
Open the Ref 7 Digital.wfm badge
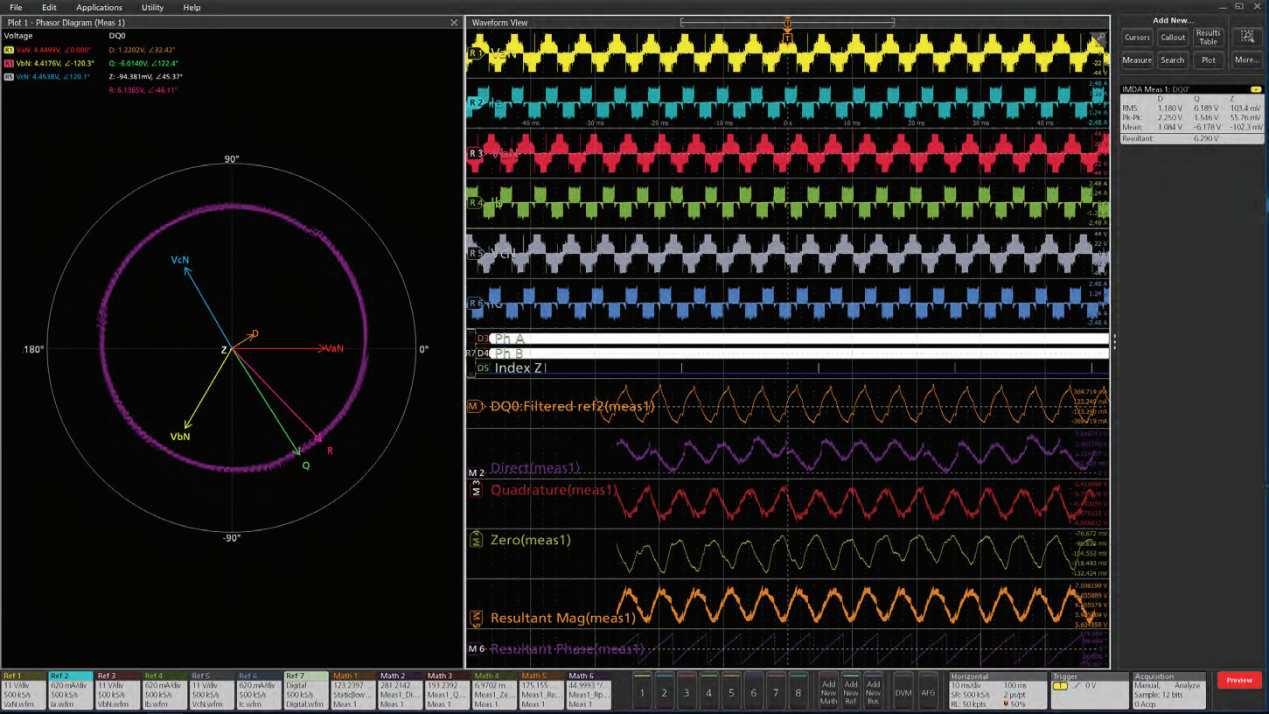[306, 690]
